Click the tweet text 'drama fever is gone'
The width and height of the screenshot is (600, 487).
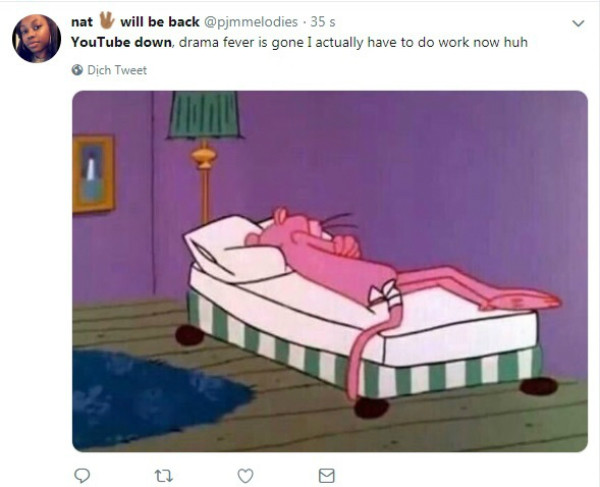[241, 42]
